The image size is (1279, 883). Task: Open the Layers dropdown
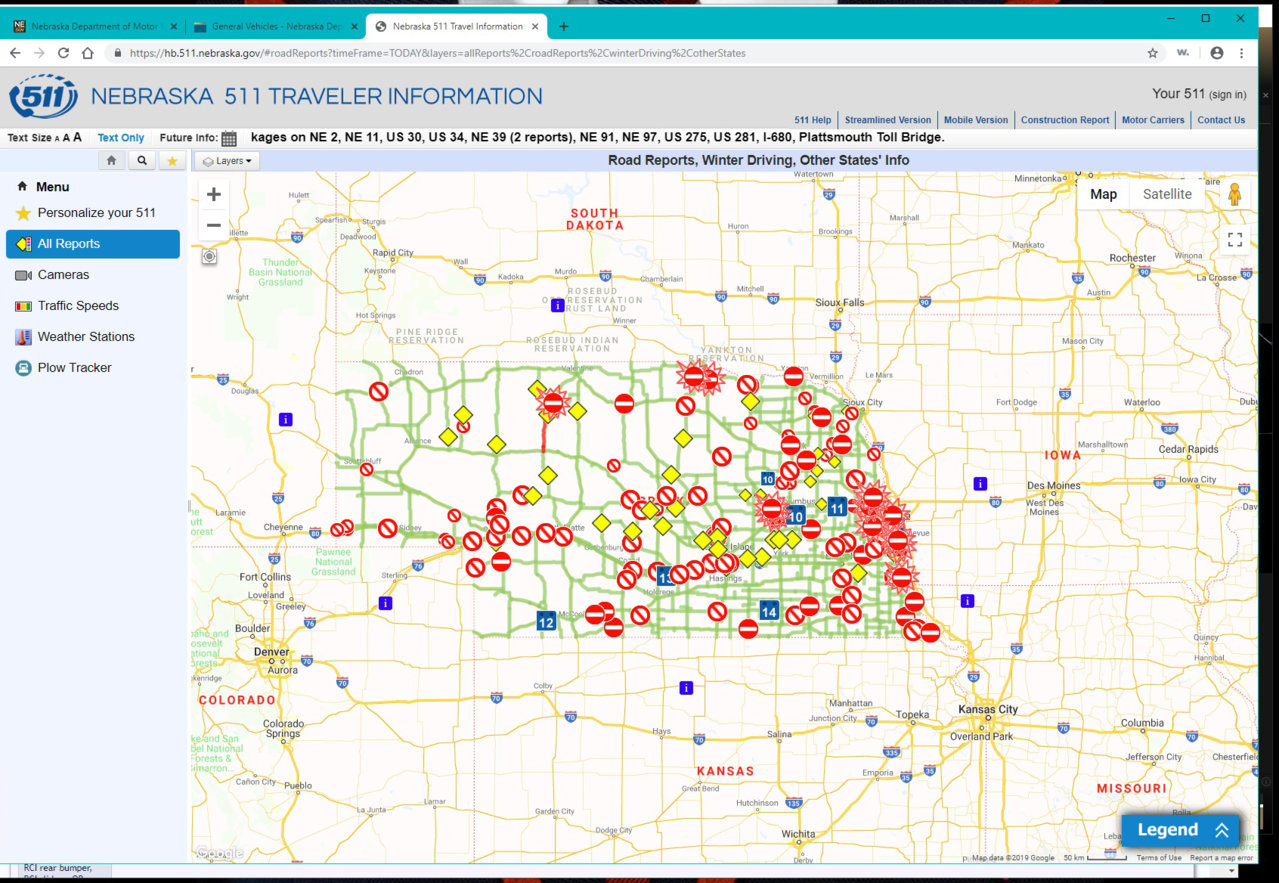[x=227, y=161]
